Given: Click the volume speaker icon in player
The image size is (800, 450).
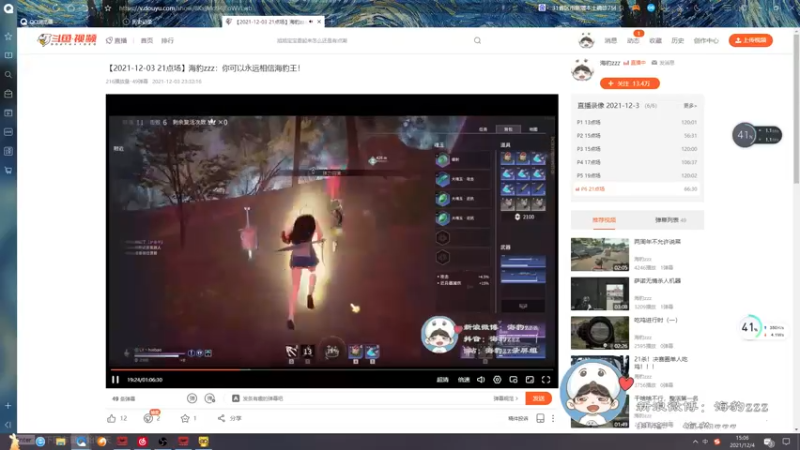Looking at the screenshot, I should tap(481, 380).
